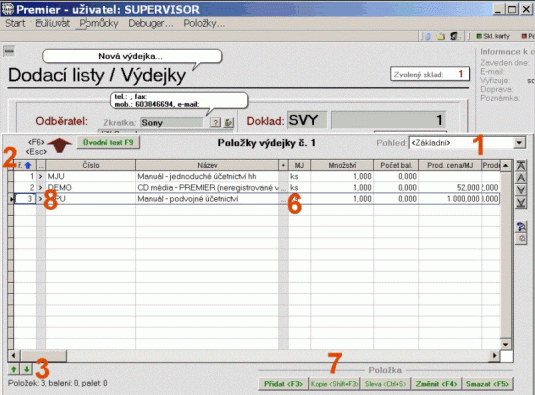Image resolution: width=535 pixels, height=395 pixels.
Task: Click vertical scrollbar up arrow
Action: (506, 166)
